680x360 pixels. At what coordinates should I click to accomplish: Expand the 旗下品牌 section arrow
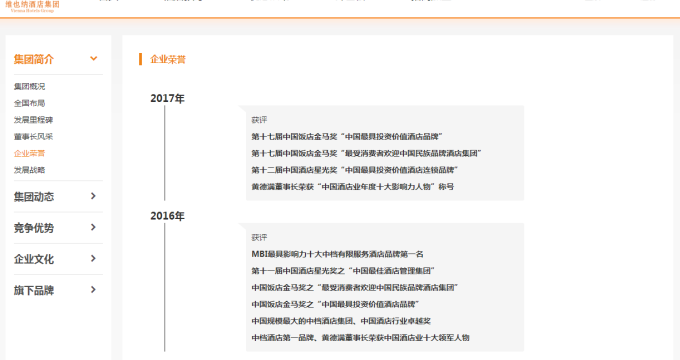pos(93,290)
